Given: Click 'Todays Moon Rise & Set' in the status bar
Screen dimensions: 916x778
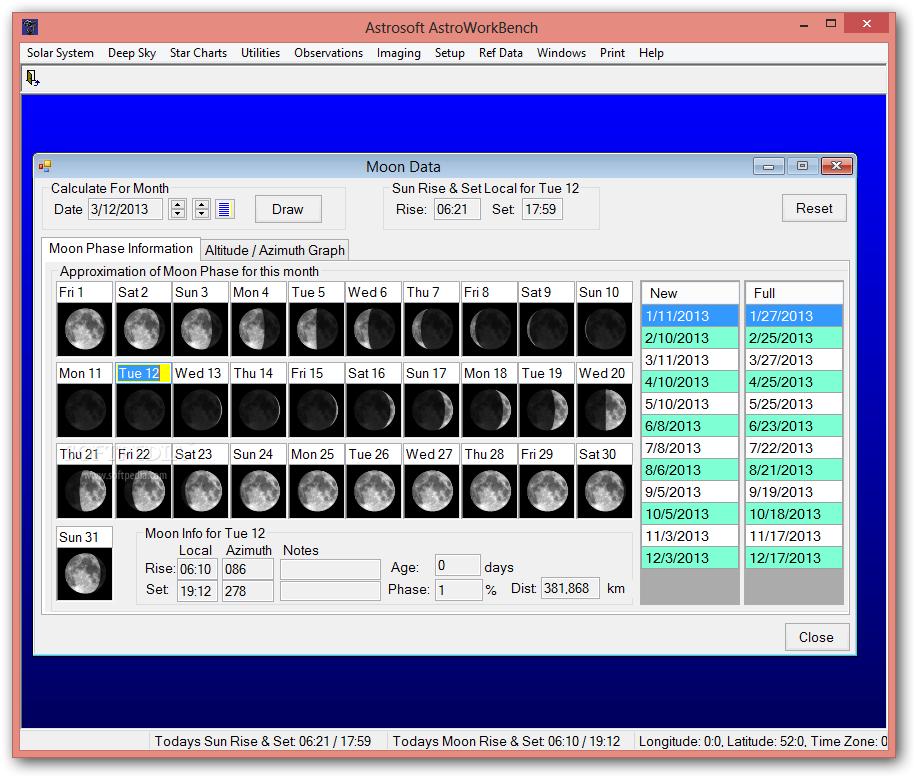Looking at the screenshot, I should point(506,741).
